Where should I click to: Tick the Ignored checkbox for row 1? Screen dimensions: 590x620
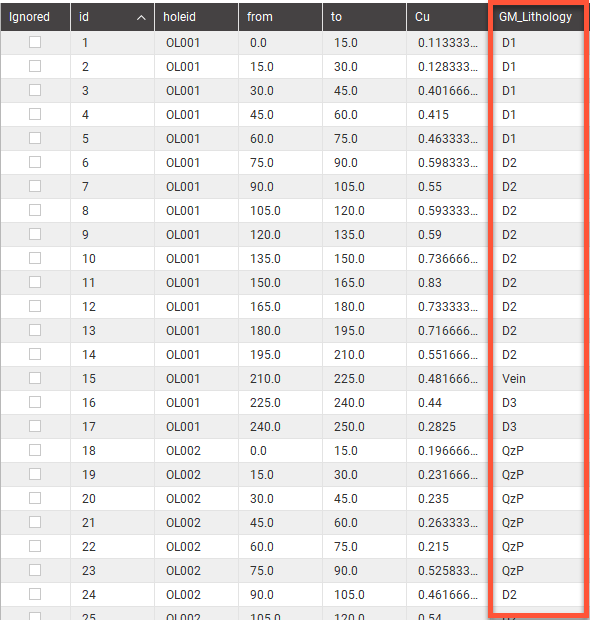[35, 42]
